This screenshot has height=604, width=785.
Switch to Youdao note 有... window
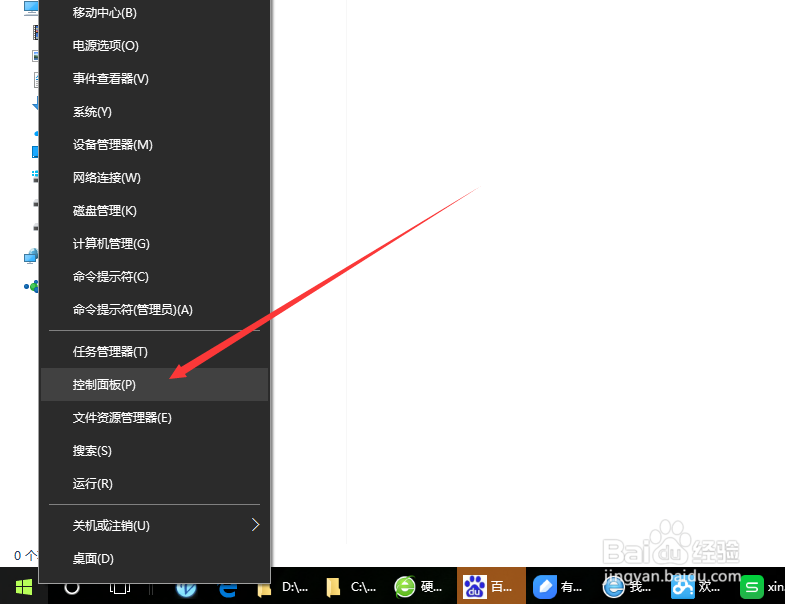tap(560, 587)
